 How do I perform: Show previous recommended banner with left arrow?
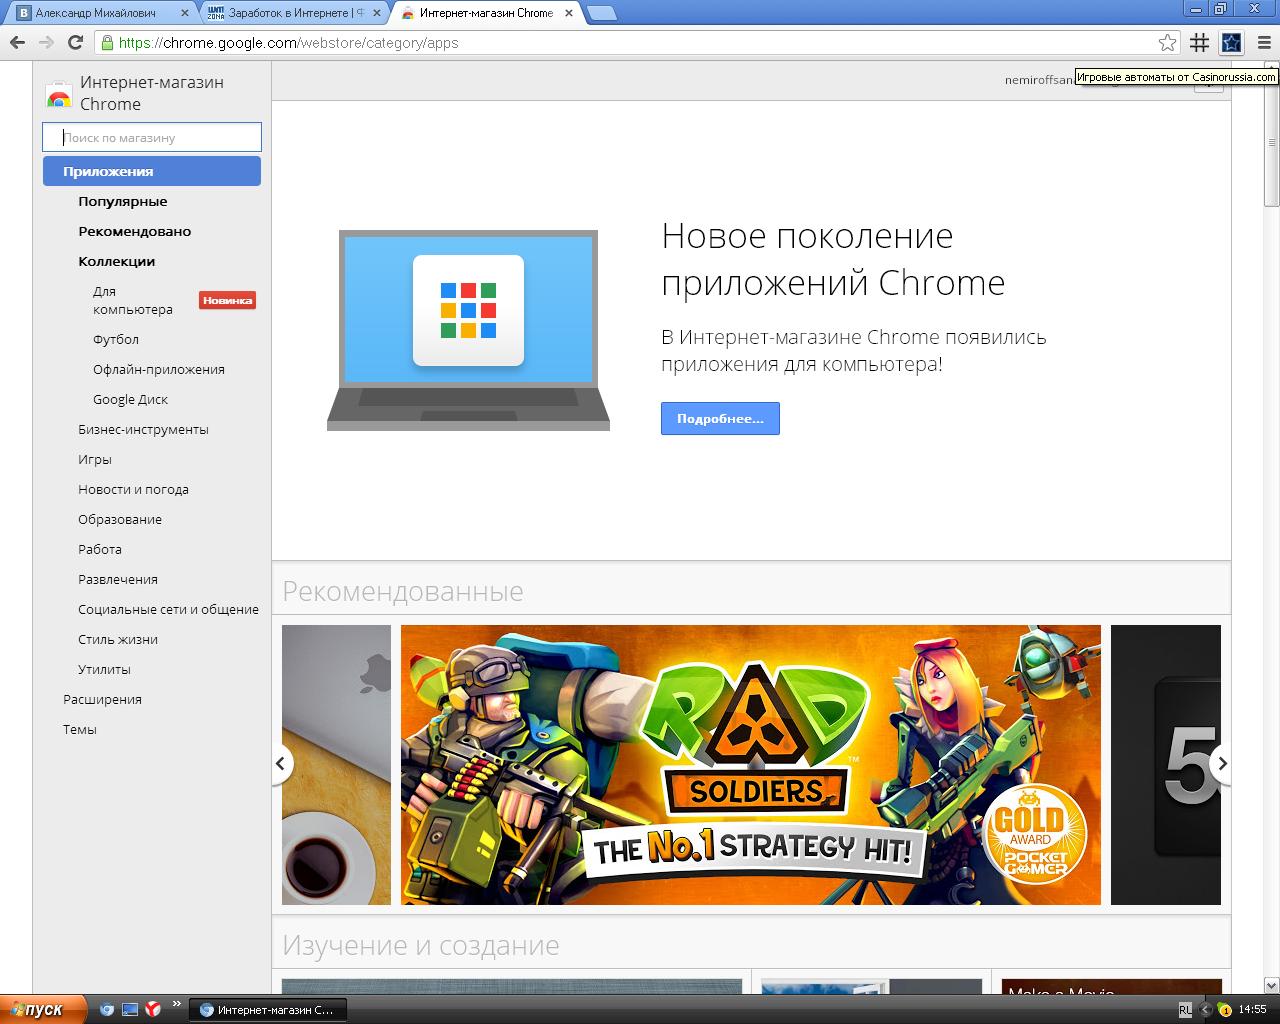(x=281, y=764)
